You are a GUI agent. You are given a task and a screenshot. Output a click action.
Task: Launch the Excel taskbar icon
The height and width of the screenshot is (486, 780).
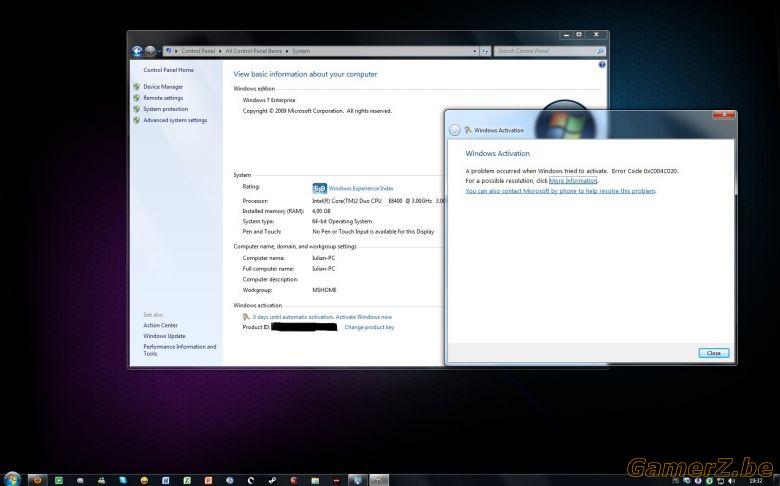point(187,481)
